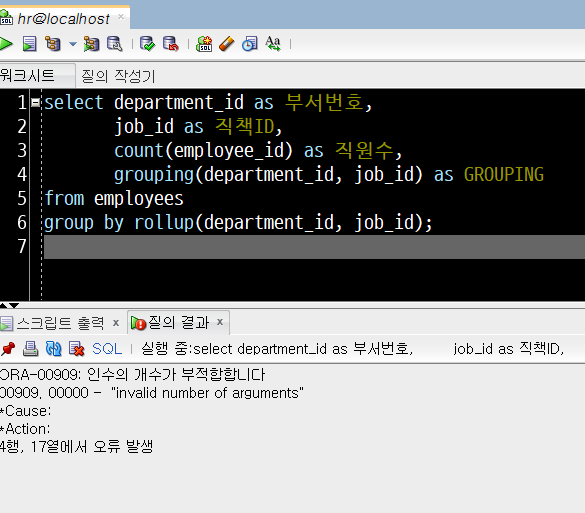The image size is (585, 513).
Task: Click the SQL link in results toolbar
Action: pos(107,349)
